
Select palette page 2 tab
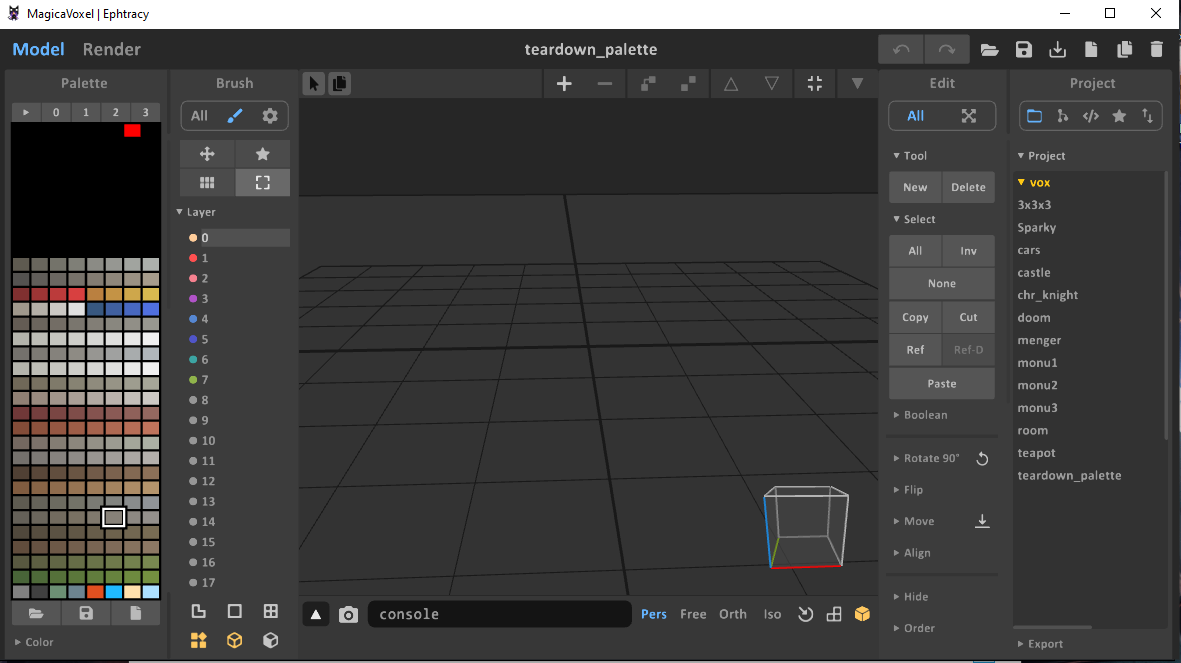[115, 112]
